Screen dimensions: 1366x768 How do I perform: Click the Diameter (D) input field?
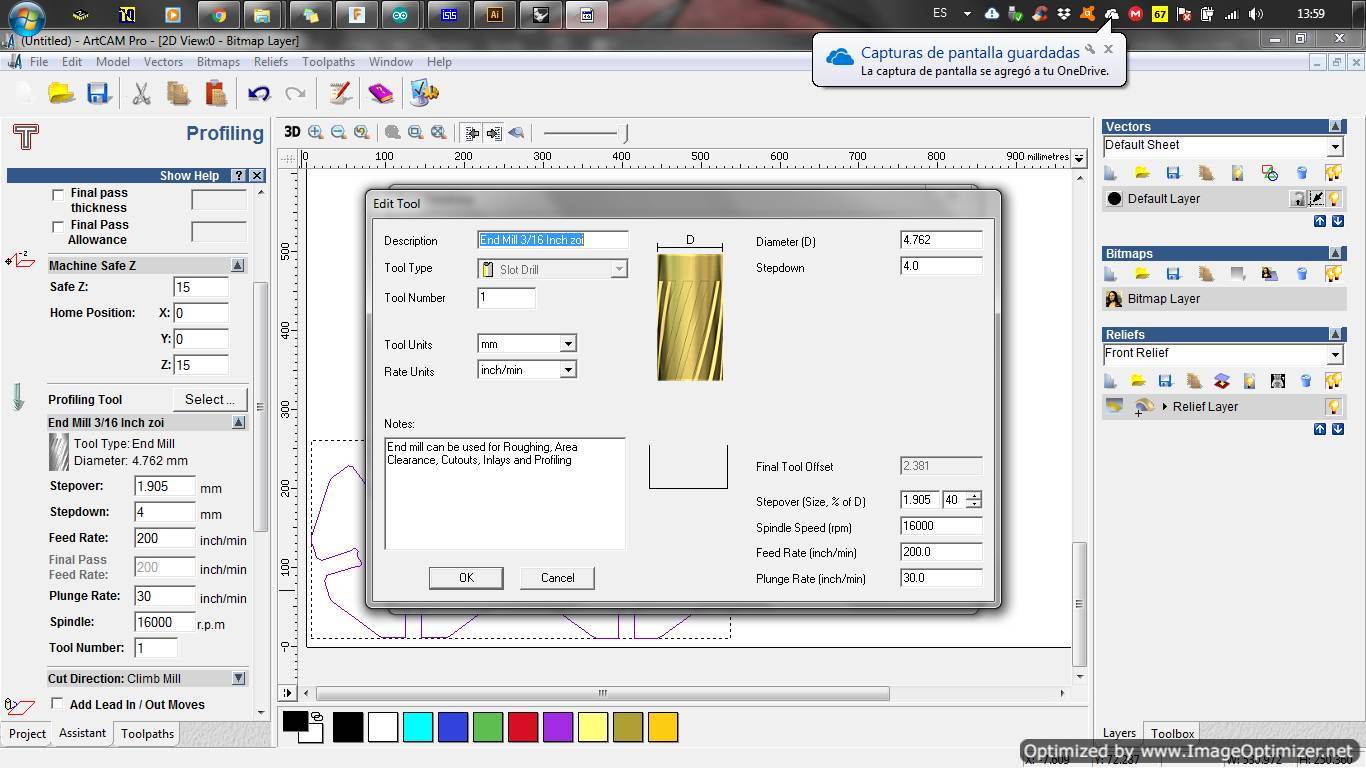941,240
